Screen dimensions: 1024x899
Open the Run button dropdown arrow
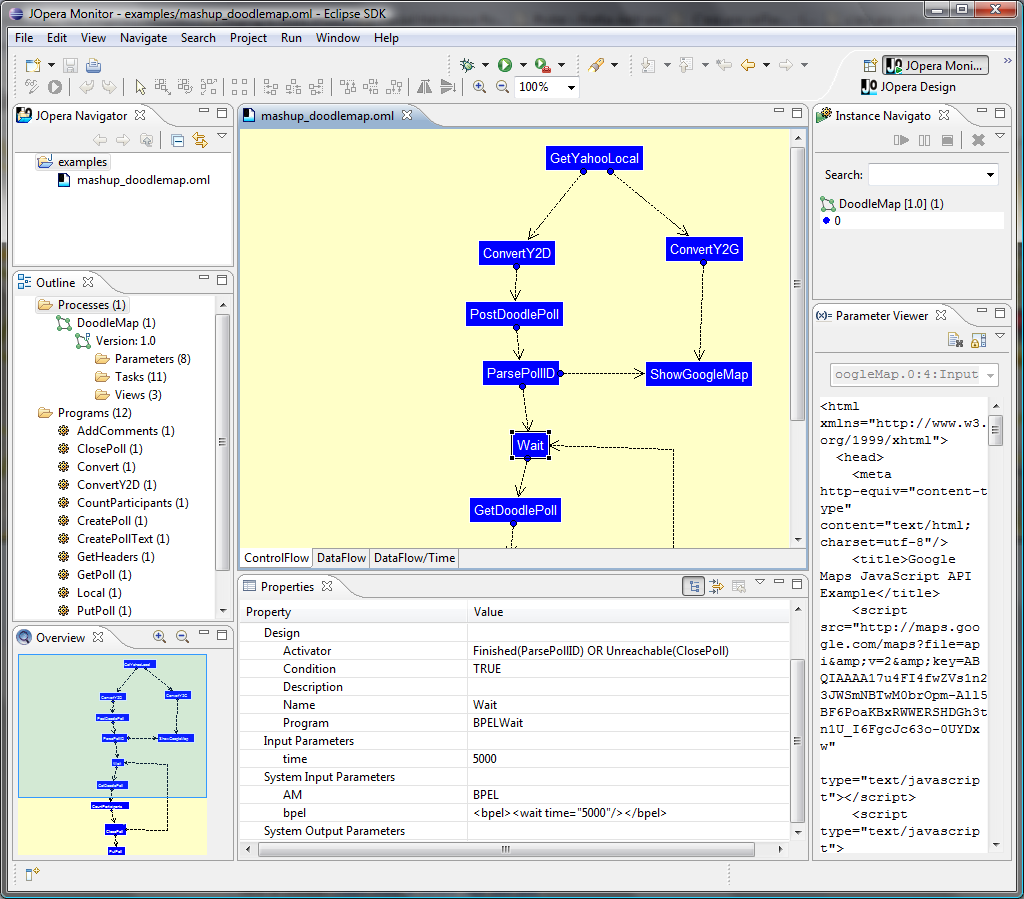click(x=523, y=65)
